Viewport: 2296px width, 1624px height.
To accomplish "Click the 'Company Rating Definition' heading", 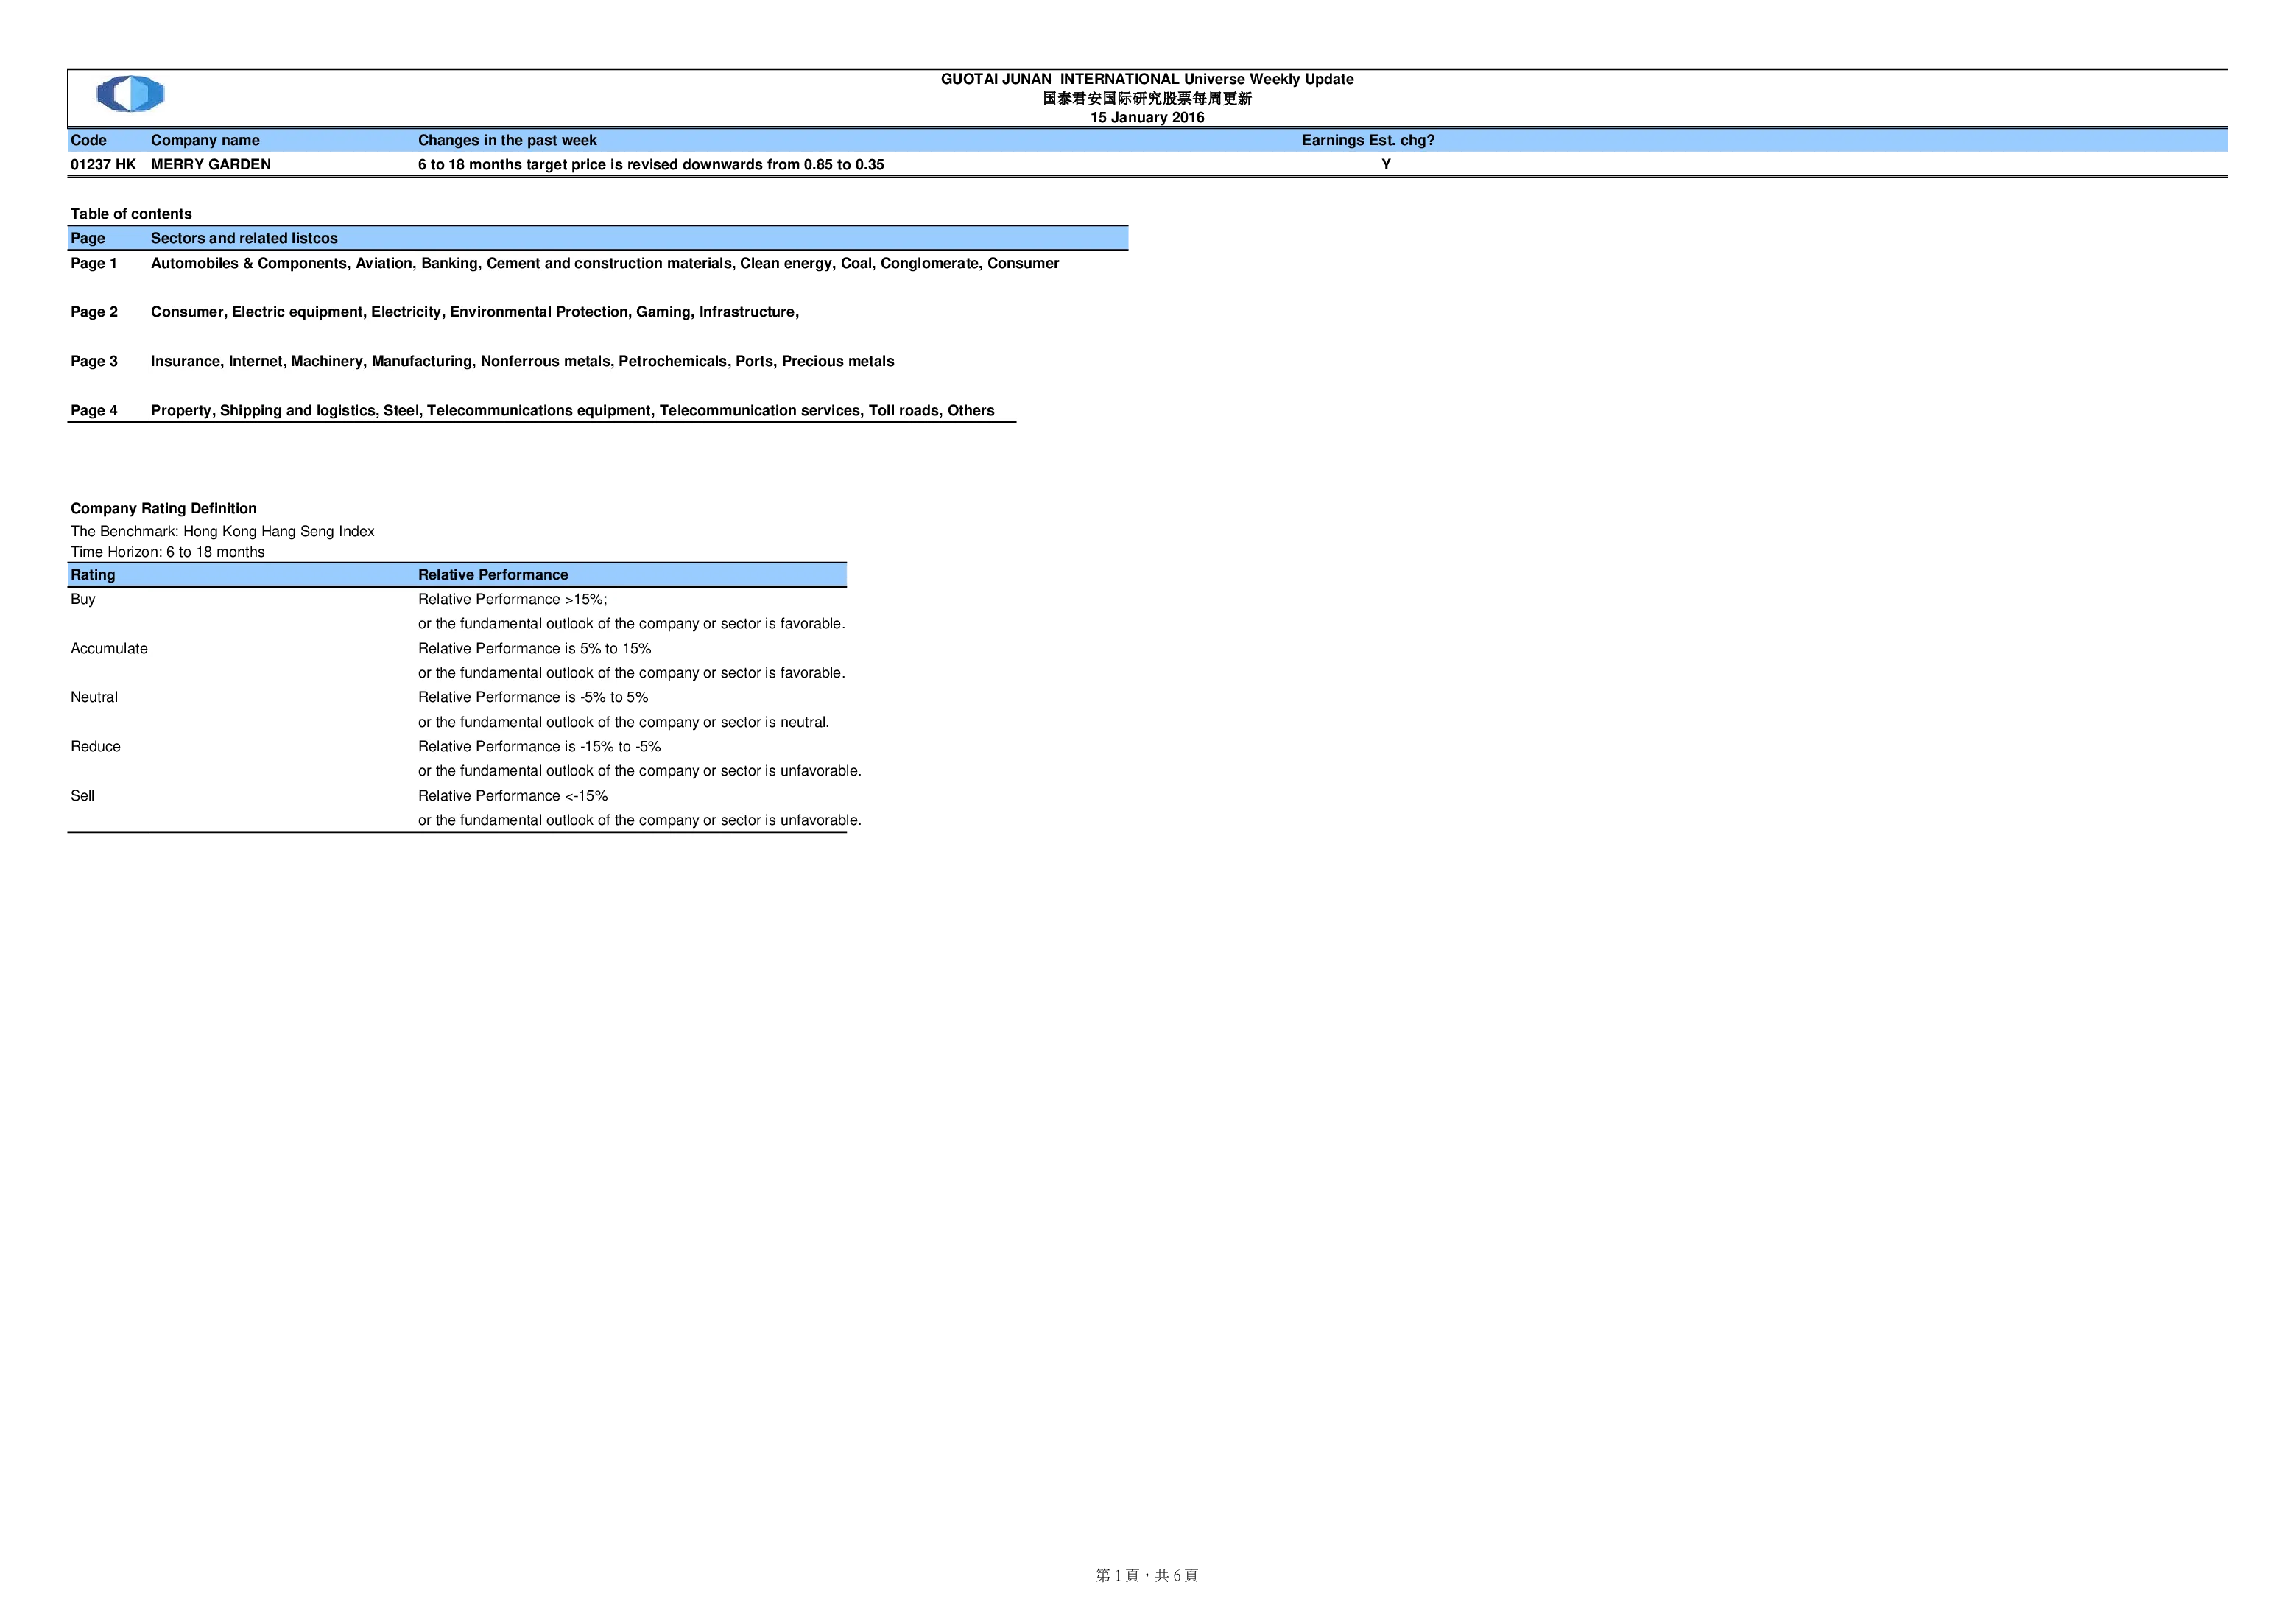I will pos(163,508).
